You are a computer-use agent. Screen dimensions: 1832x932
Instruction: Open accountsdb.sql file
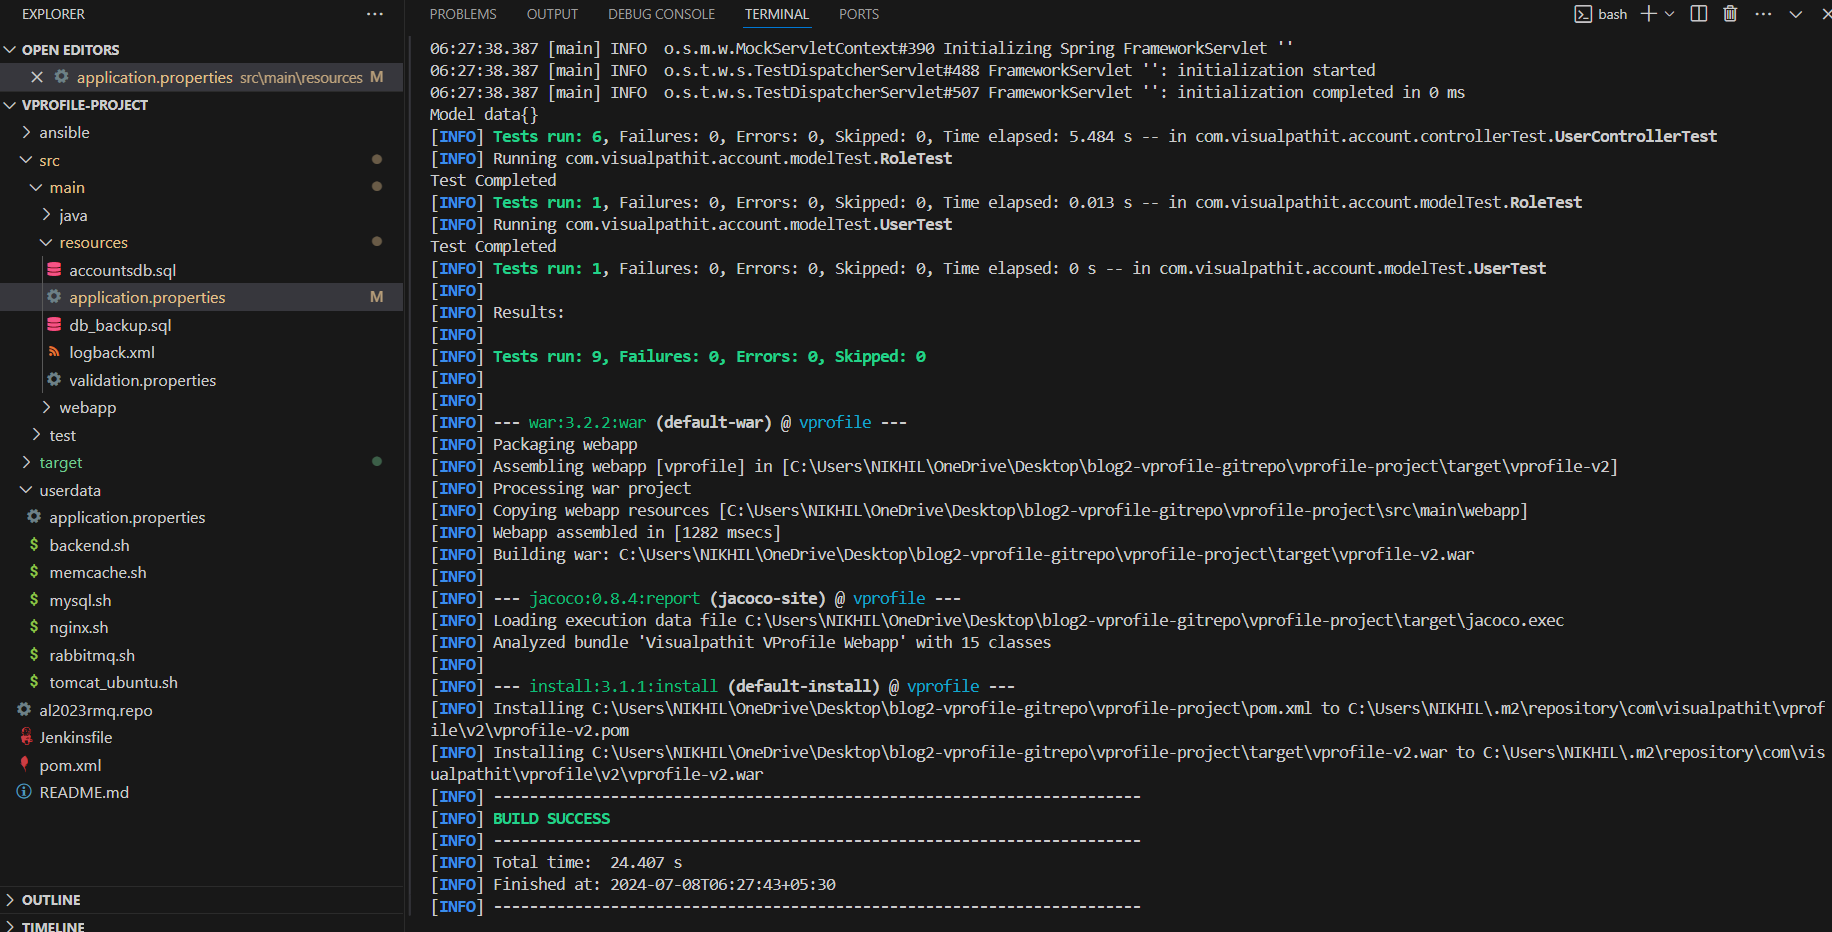122,270
